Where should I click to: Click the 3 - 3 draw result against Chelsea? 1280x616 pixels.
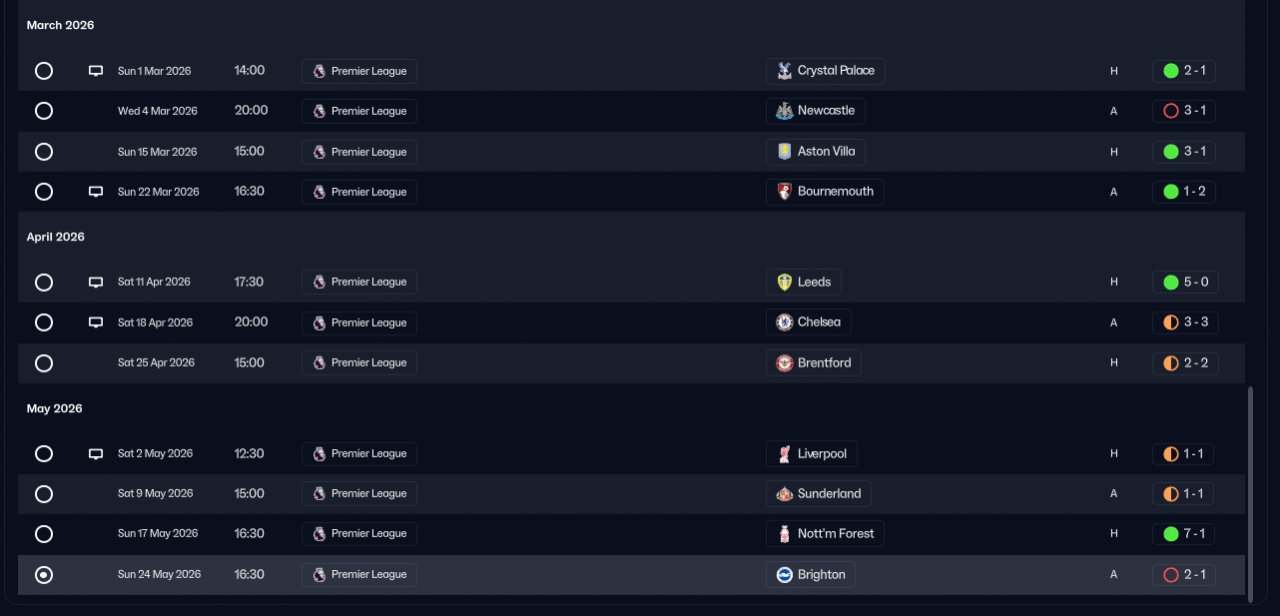tap(1185, 322)
